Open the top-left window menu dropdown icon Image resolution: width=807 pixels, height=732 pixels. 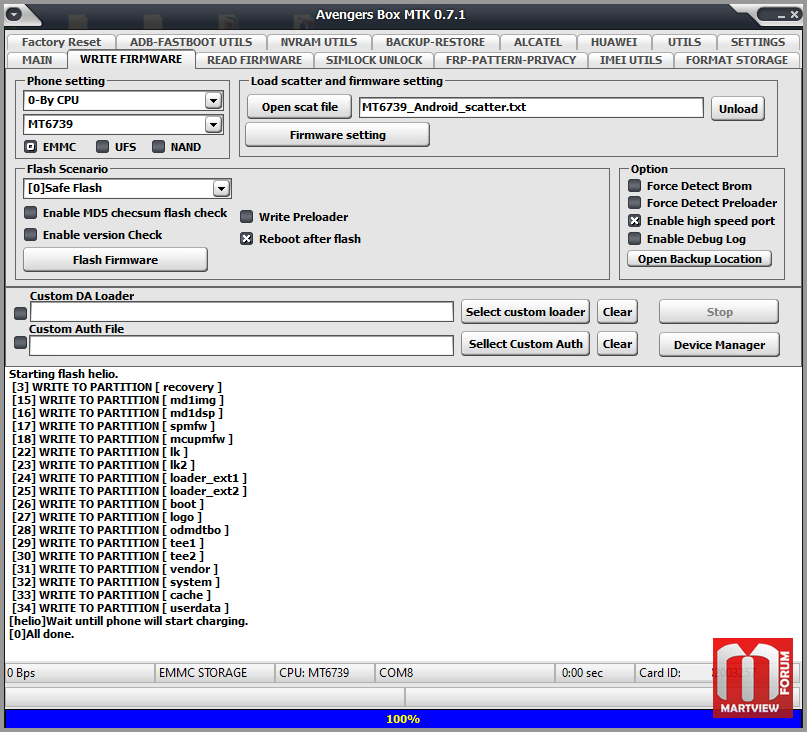tap(14, 14)
